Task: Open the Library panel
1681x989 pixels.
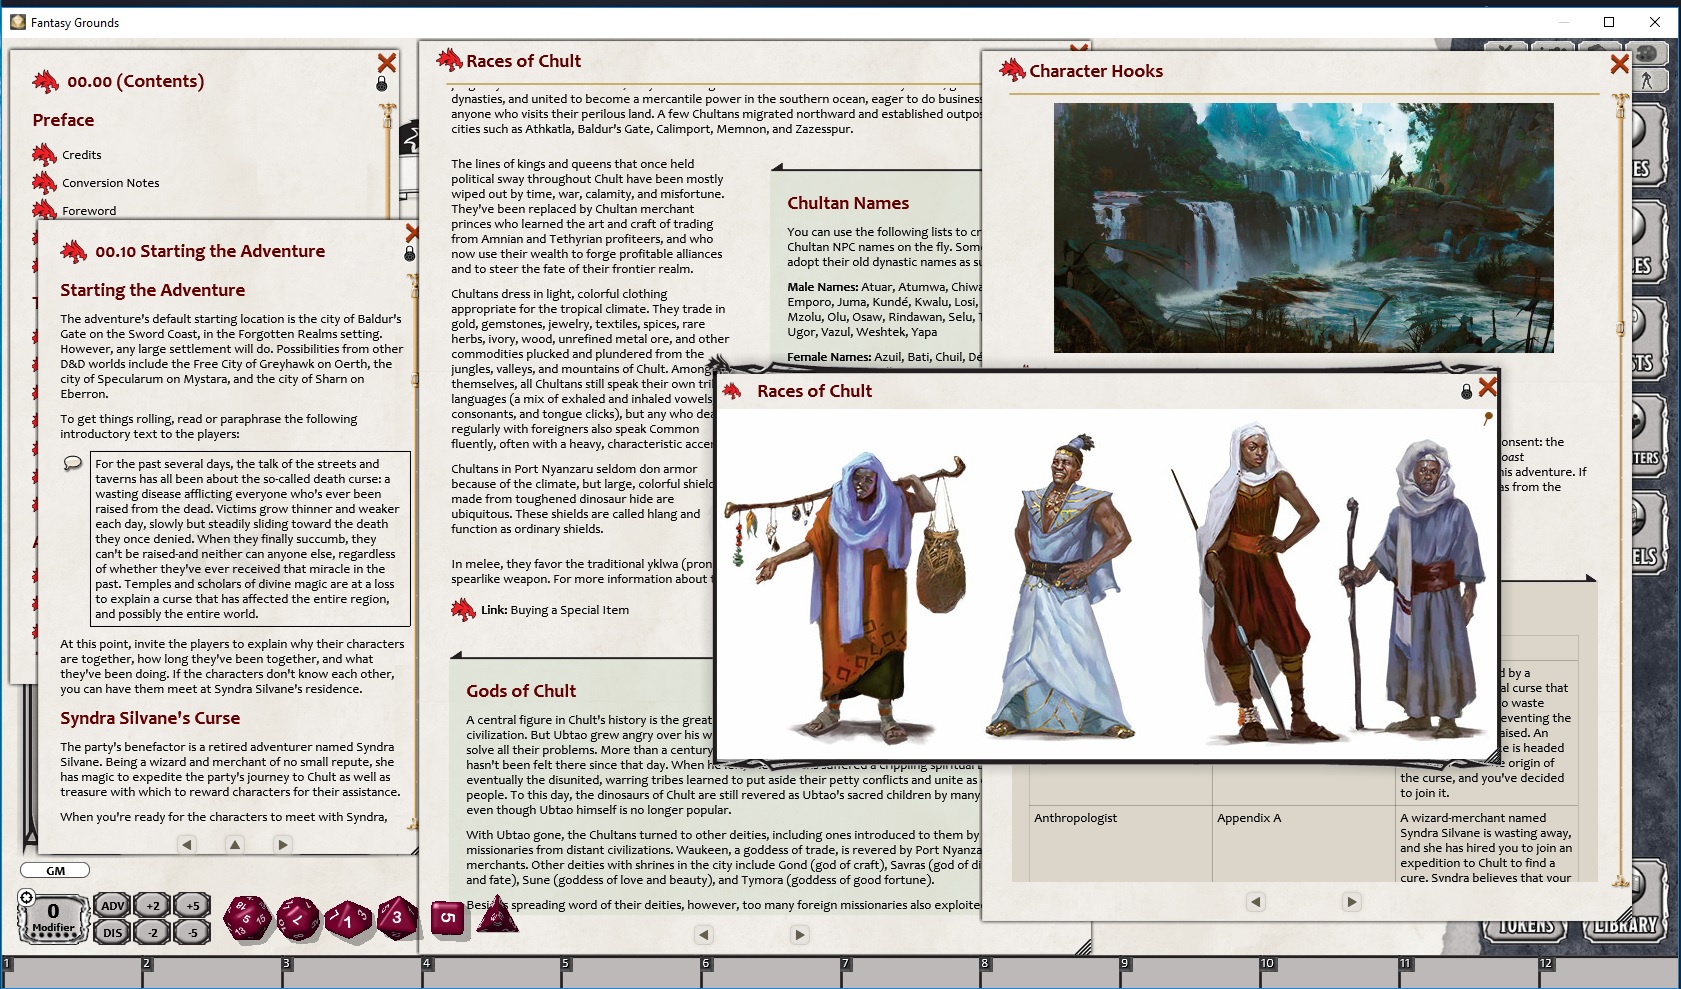Action: pyautogui.click(x=1625, y=927)
